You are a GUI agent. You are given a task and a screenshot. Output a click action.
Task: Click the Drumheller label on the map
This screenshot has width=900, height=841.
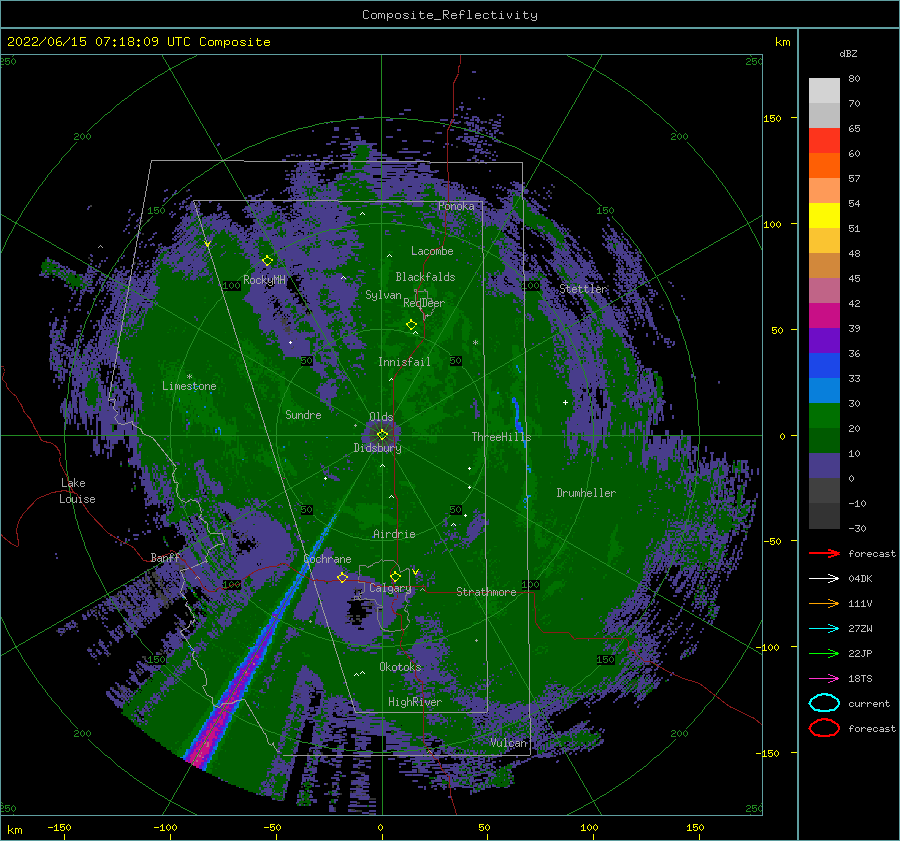pyautogui.click(x=586, y=493)
